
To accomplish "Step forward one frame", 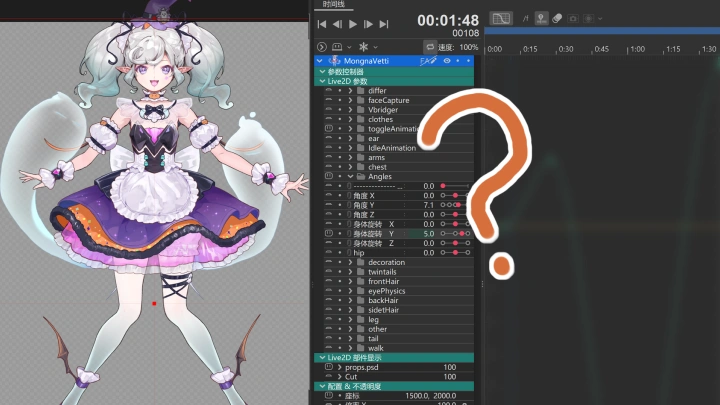I will [x=368, y=24].
